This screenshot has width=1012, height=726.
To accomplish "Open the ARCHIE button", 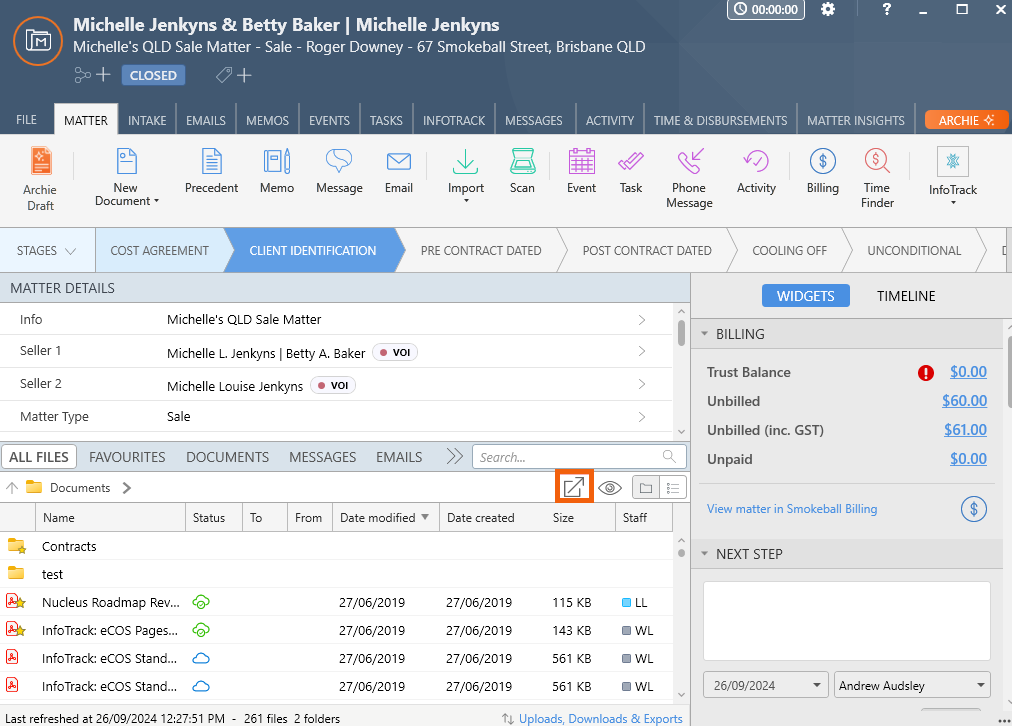I will [966, 121].
